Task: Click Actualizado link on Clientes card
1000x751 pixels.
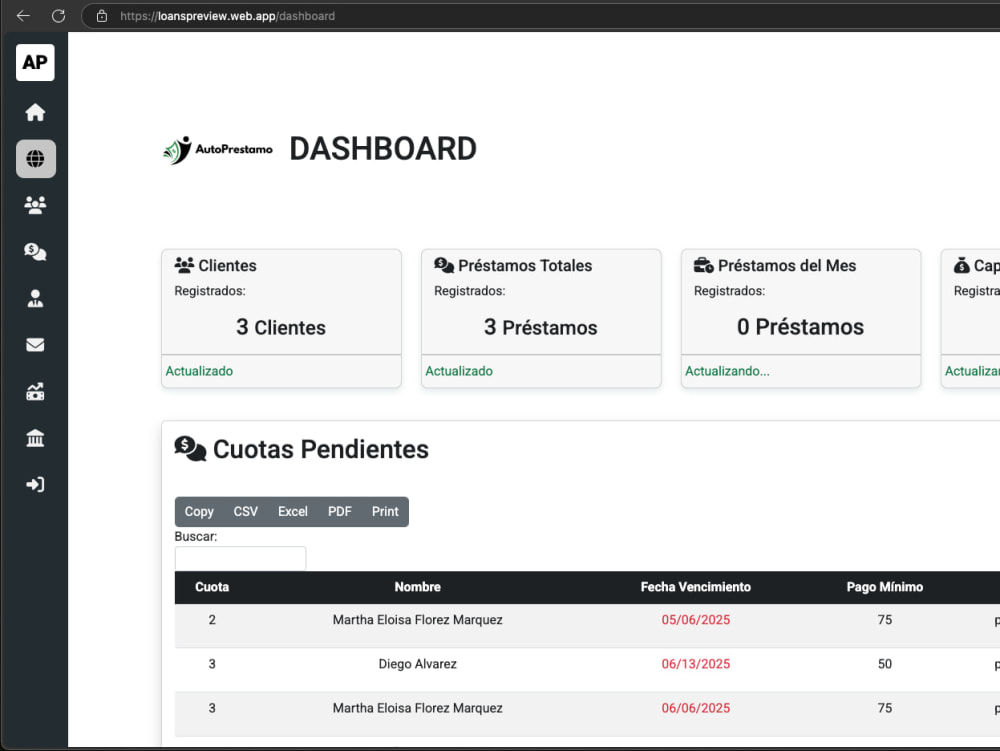Action: 199,371
